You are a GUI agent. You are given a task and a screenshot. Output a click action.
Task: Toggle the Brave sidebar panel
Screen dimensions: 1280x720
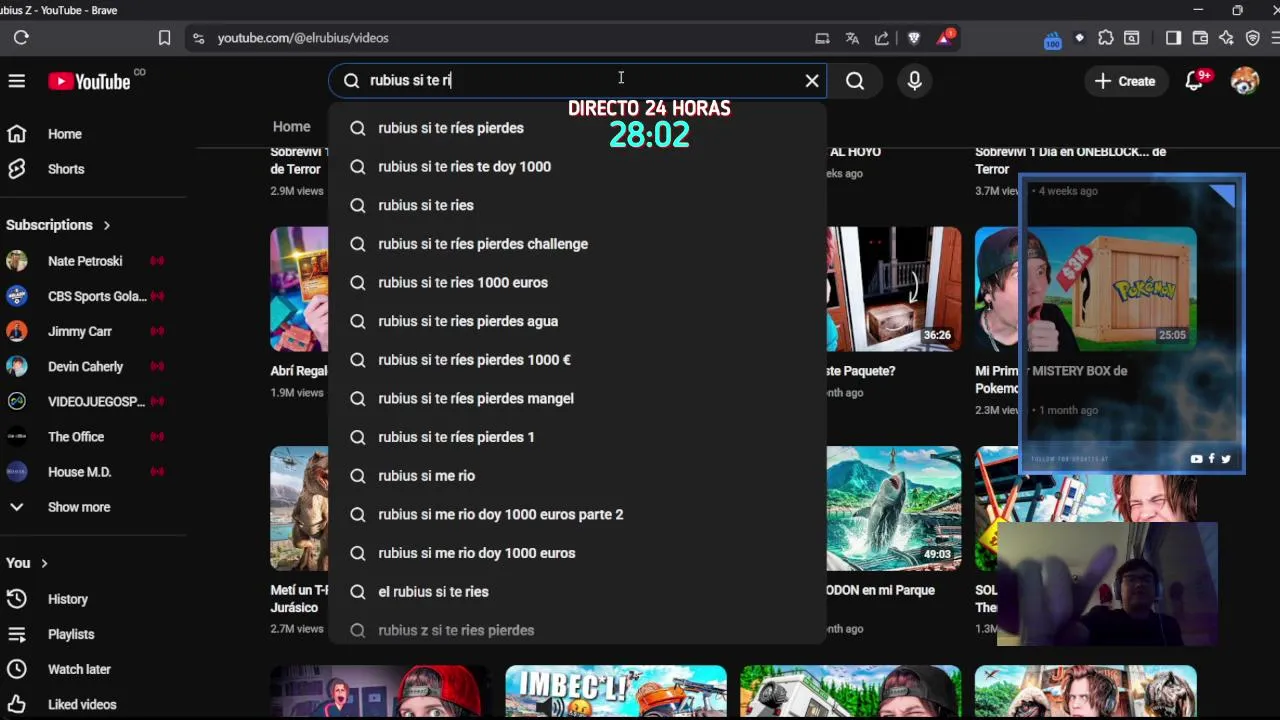pyautogui.click(x=1174, y=38)
